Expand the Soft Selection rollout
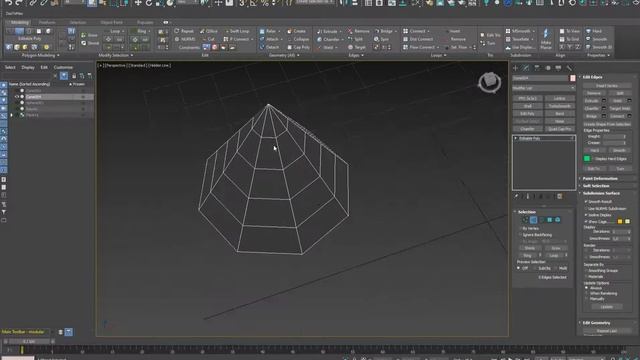This screenshot has height=360, width=640. pos(607,186)
